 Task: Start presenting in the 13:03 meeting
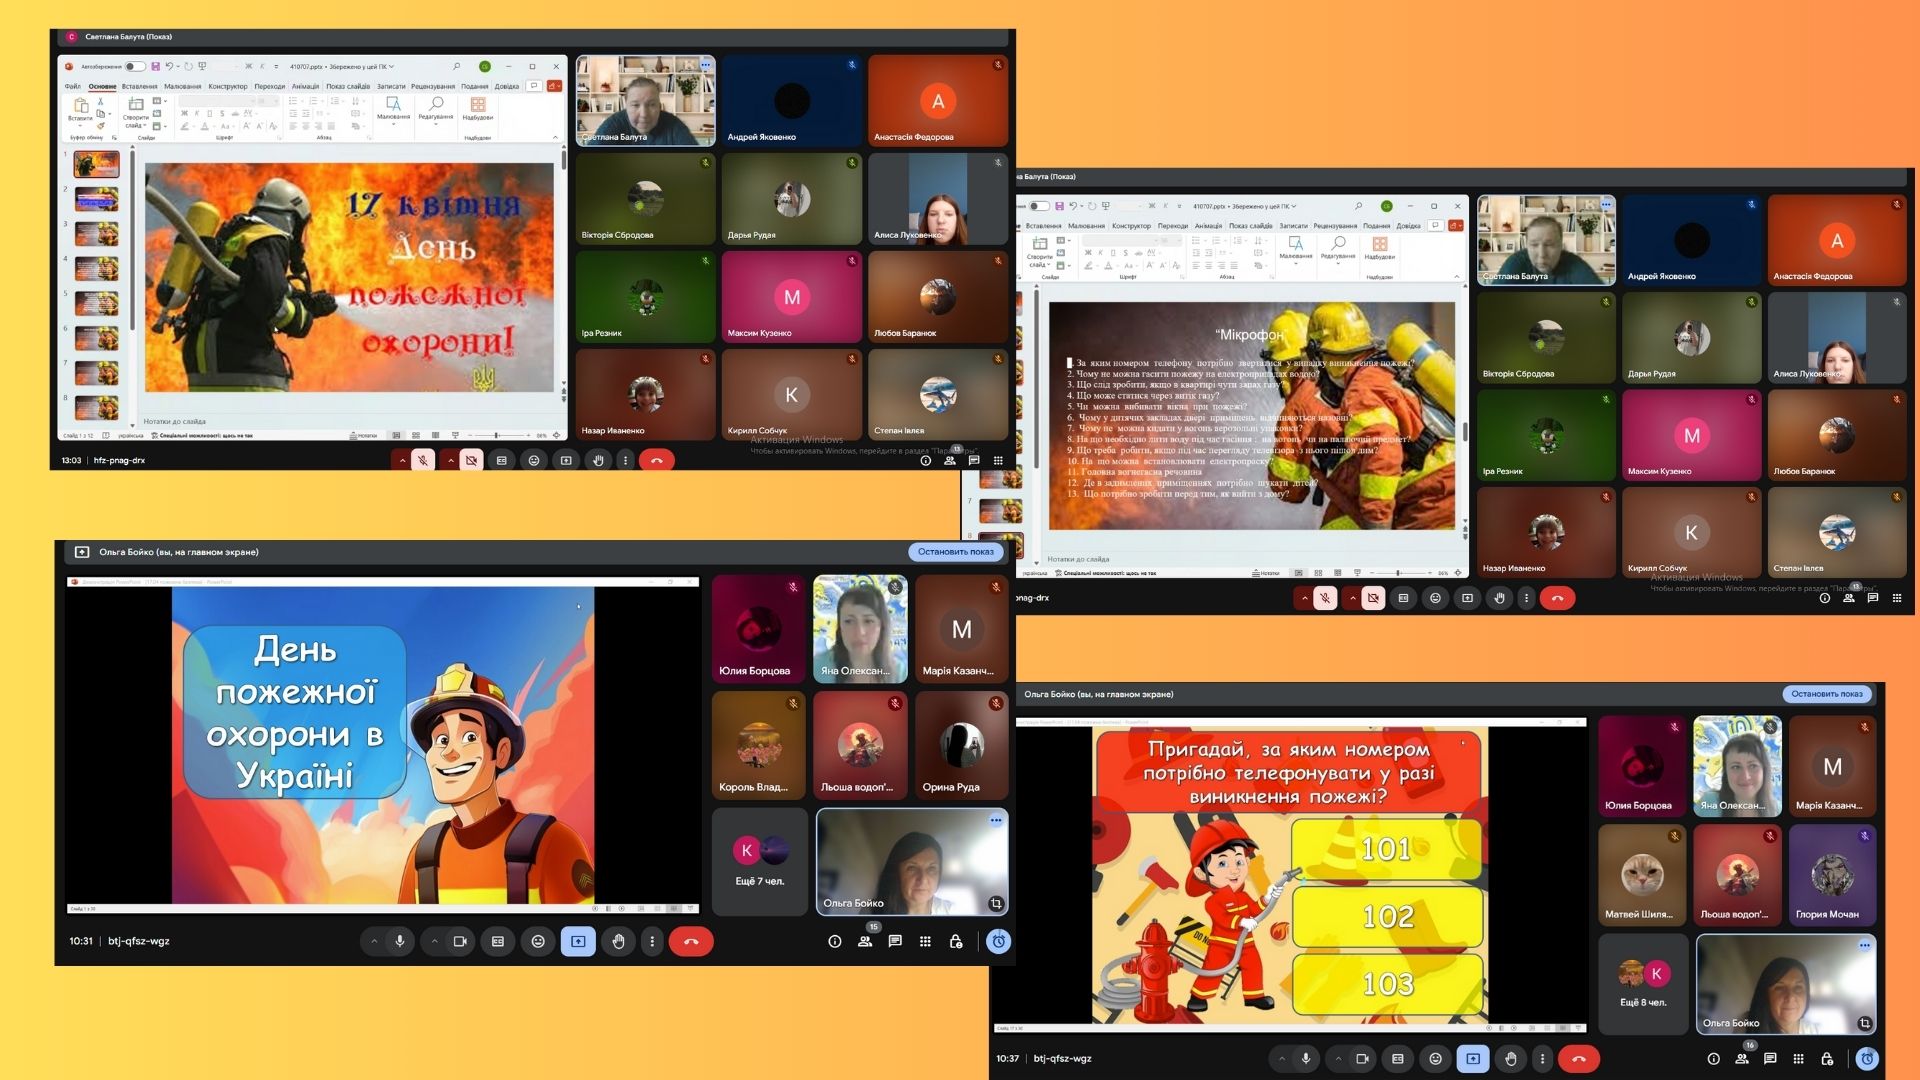pyautogui.click(x=566, y=460)
